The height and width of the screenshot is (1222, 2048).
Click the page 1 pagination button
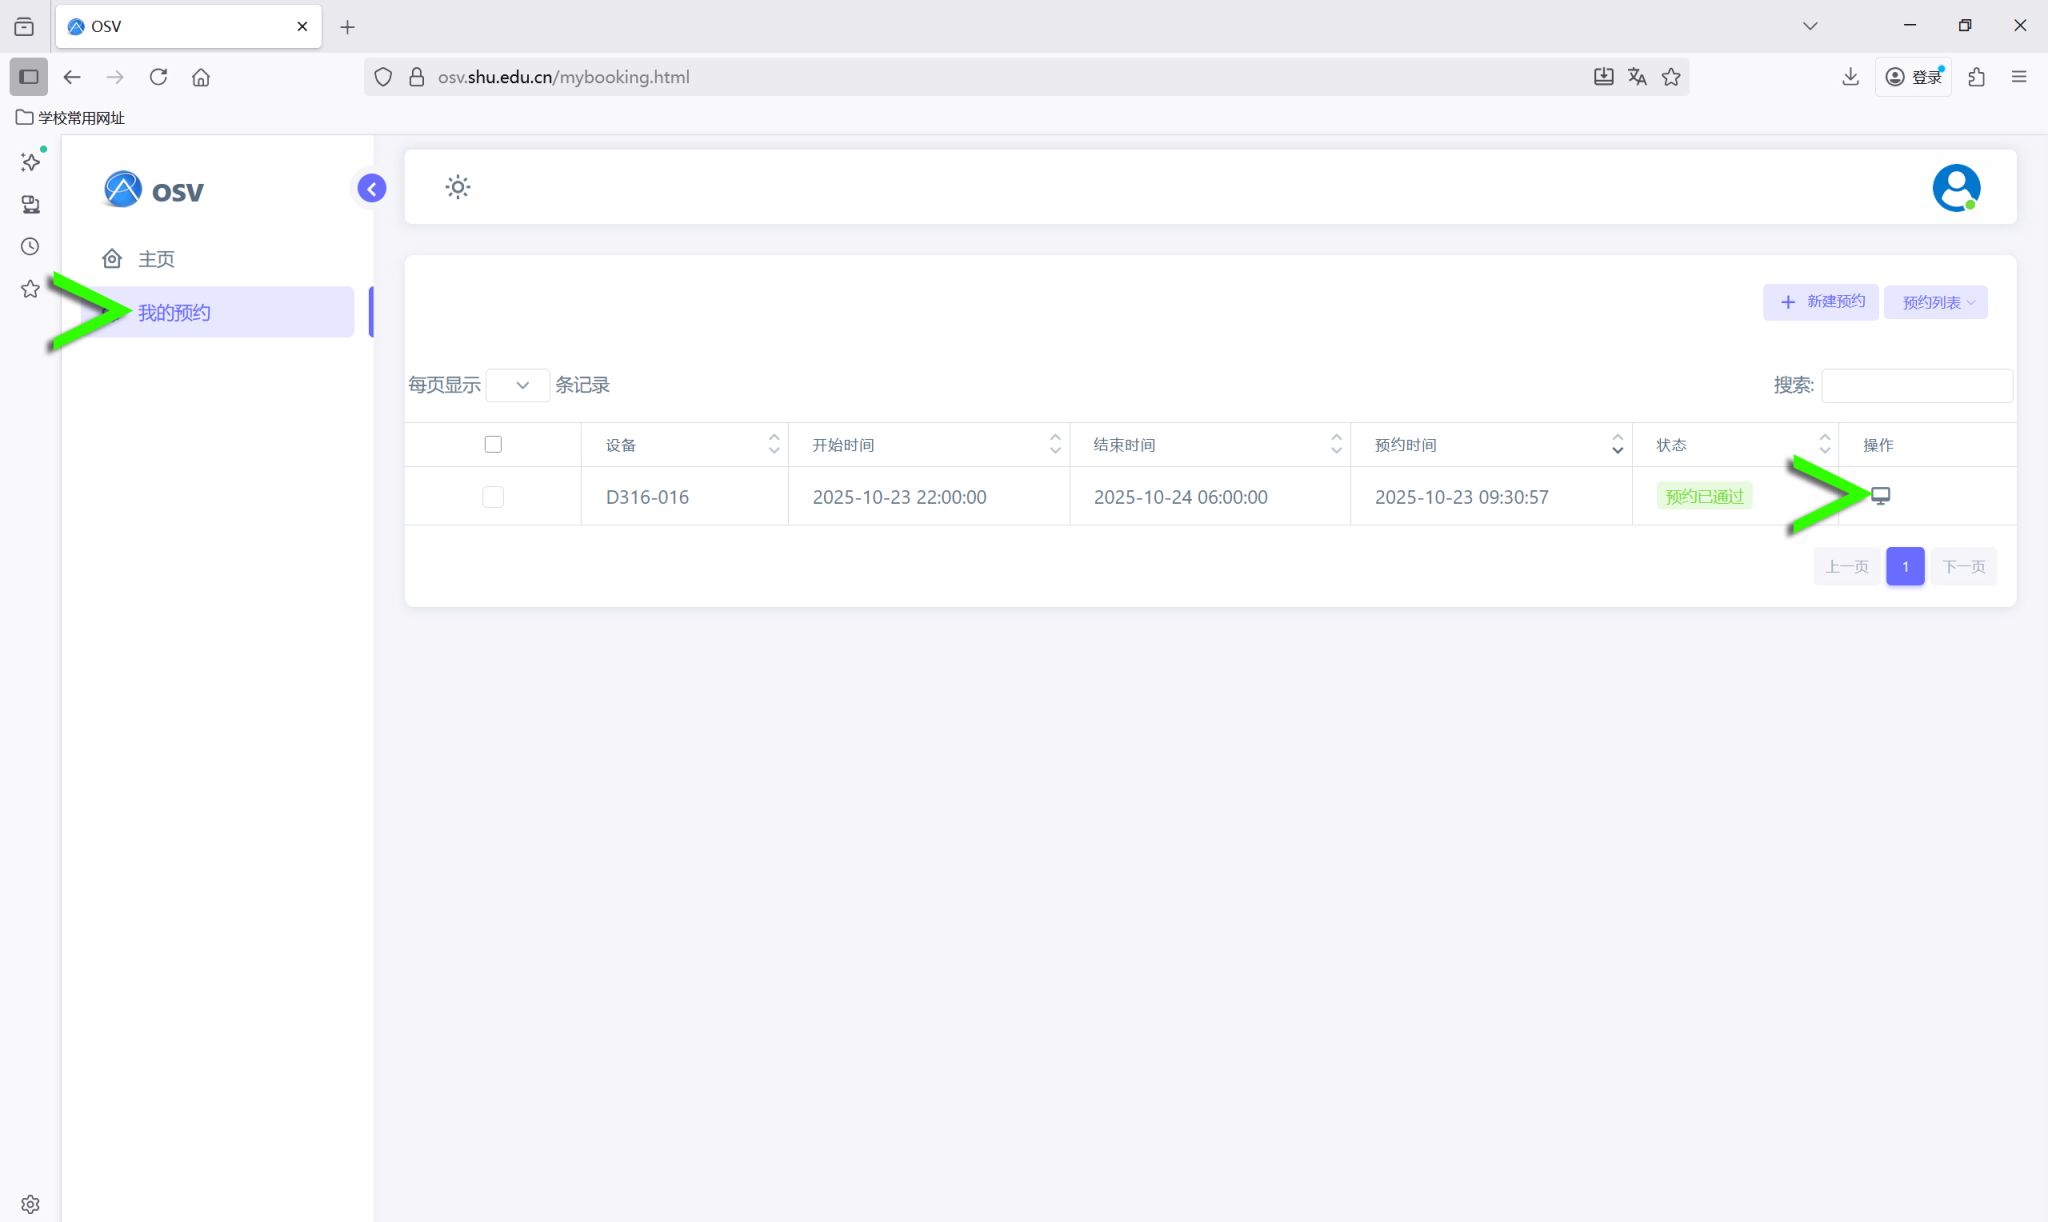1904,567
